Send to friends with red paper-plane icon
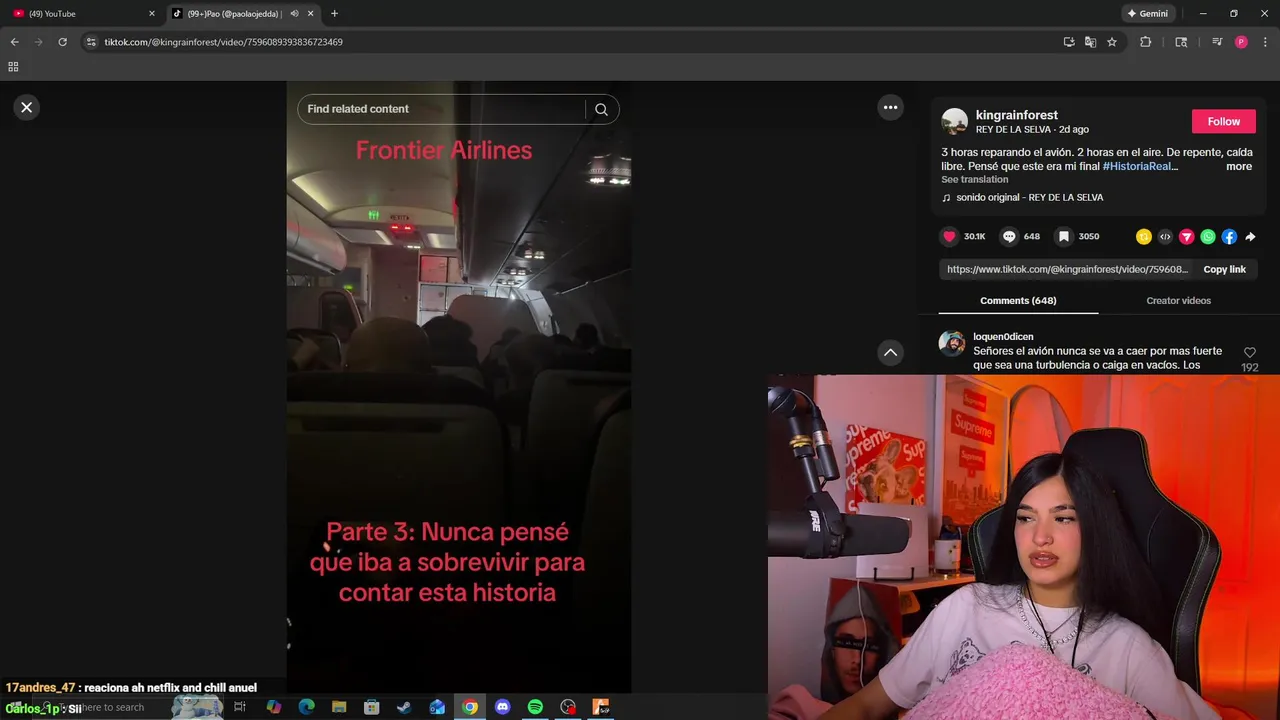 pos(1186,237)
